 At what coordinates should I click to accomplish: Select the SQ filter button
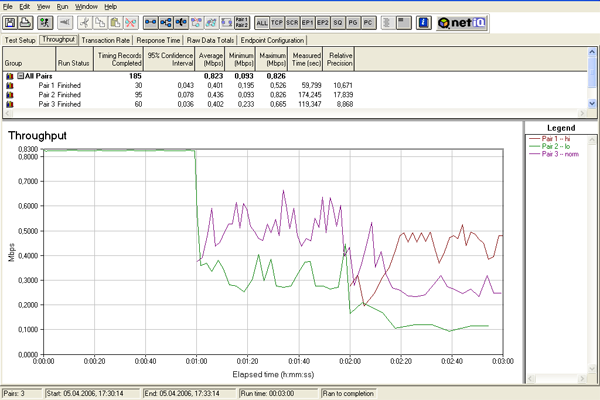pyautogui.click(x=338, y=23)
